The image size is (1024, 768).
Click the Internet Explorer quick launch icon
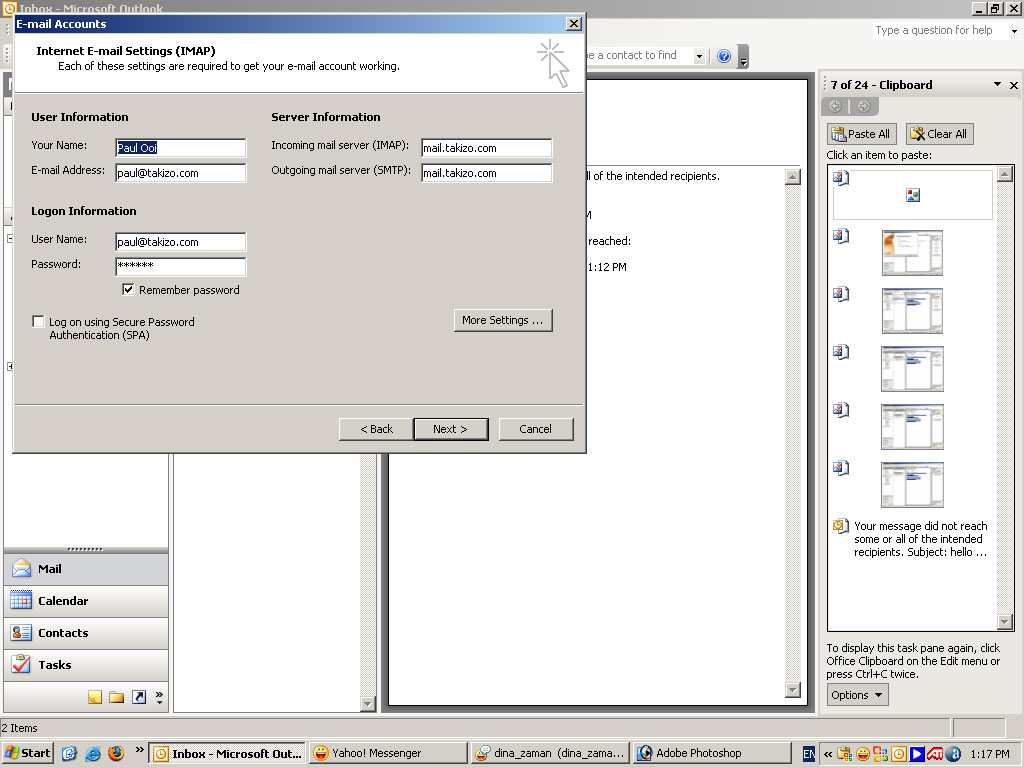(93, 753)
